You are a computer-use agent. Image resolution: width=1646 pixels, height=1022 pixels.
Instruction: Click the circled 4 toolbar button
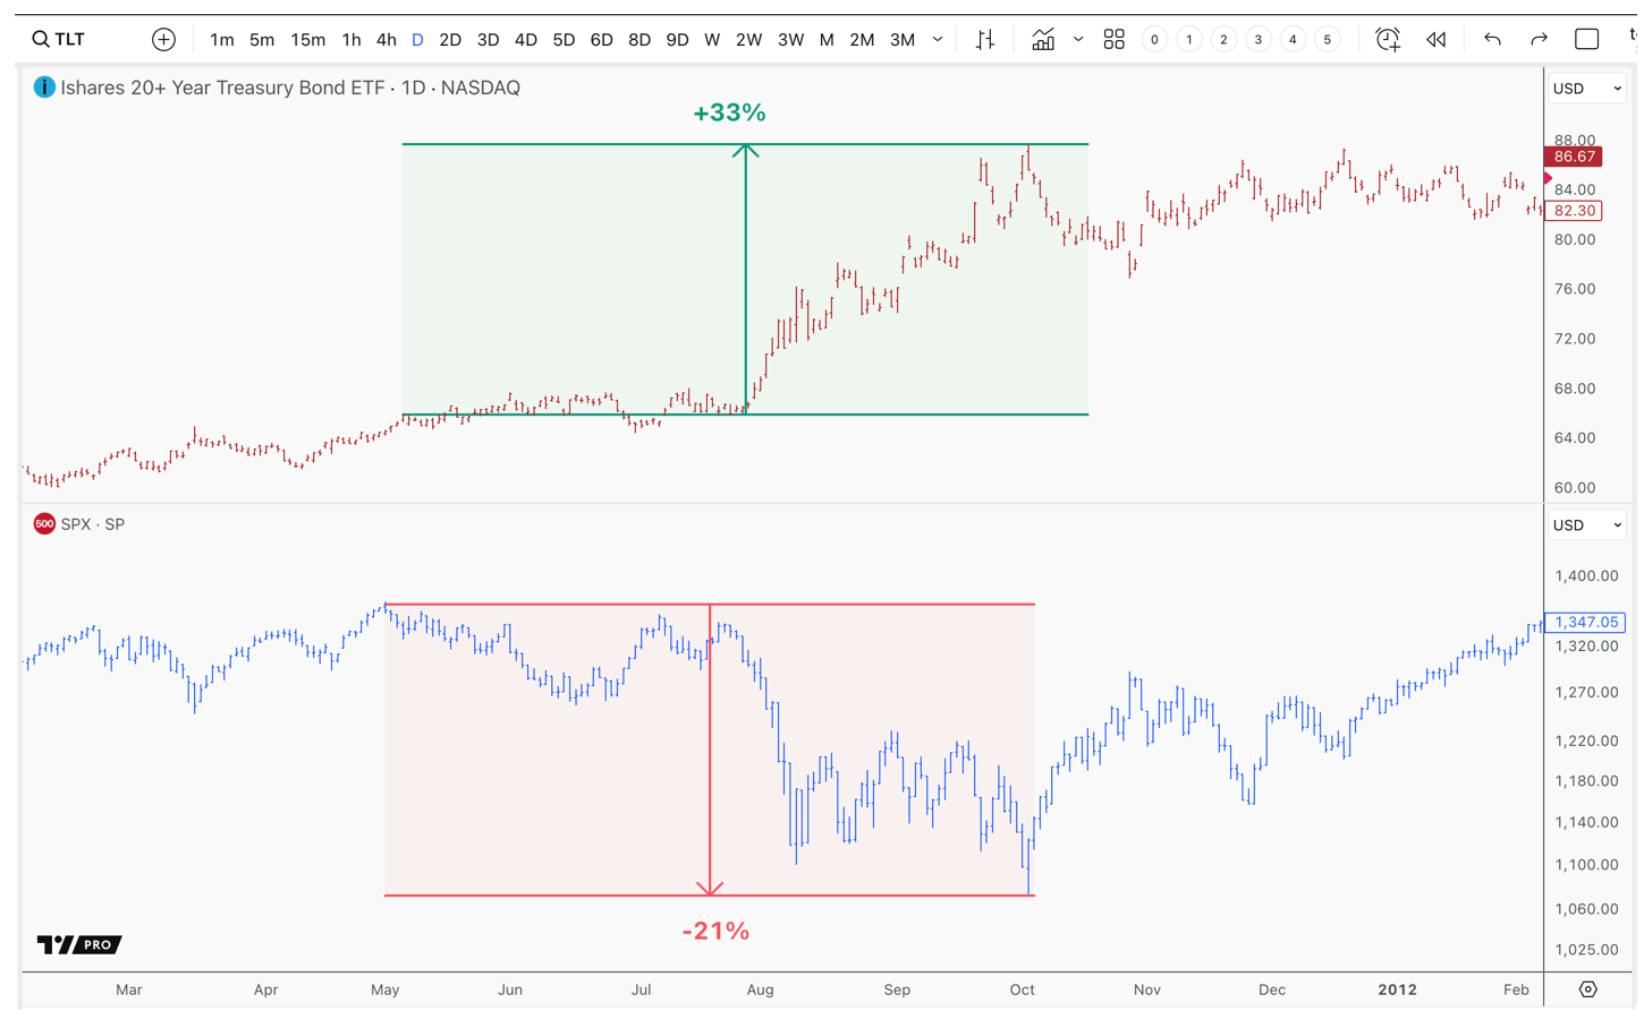(x=1293, y=39)
